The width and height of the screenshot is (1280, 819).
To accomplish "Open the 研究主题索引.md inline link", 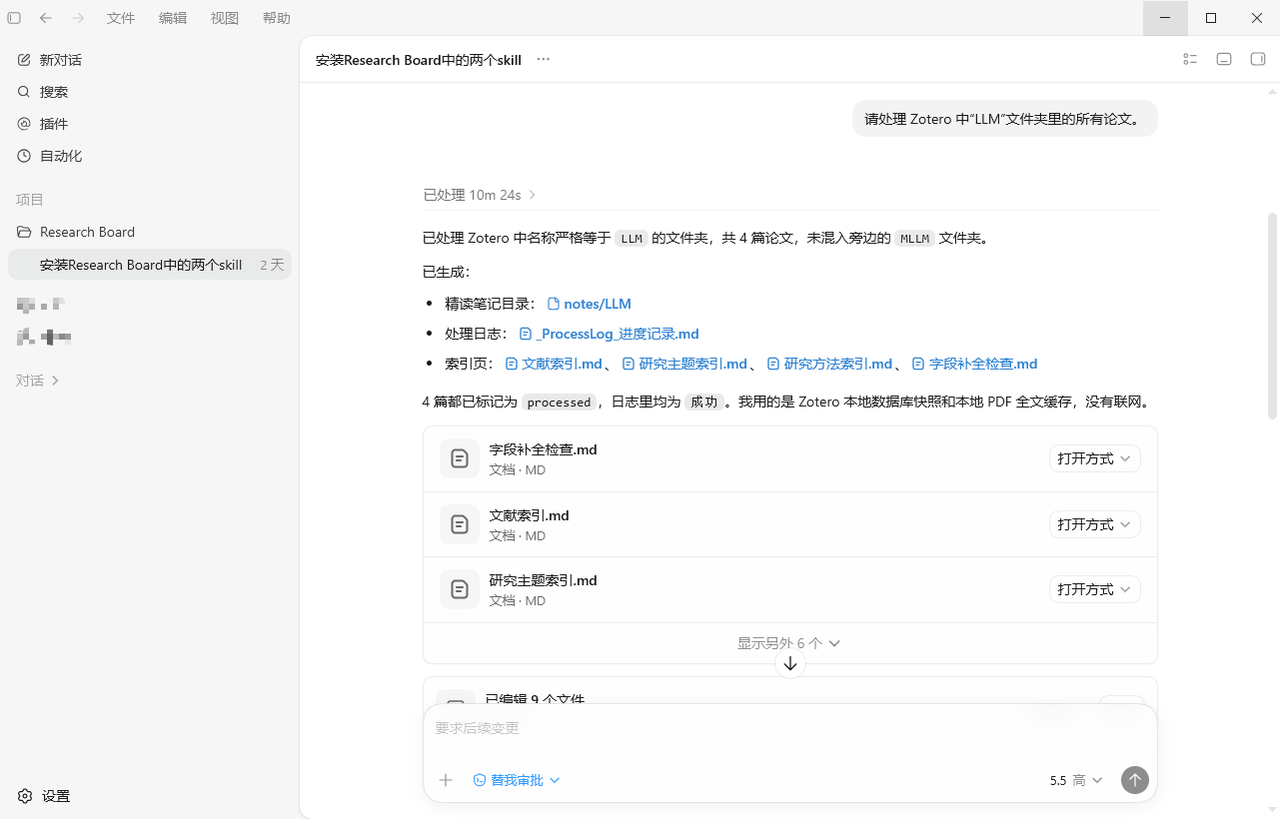I will click(x=685, y=364).
